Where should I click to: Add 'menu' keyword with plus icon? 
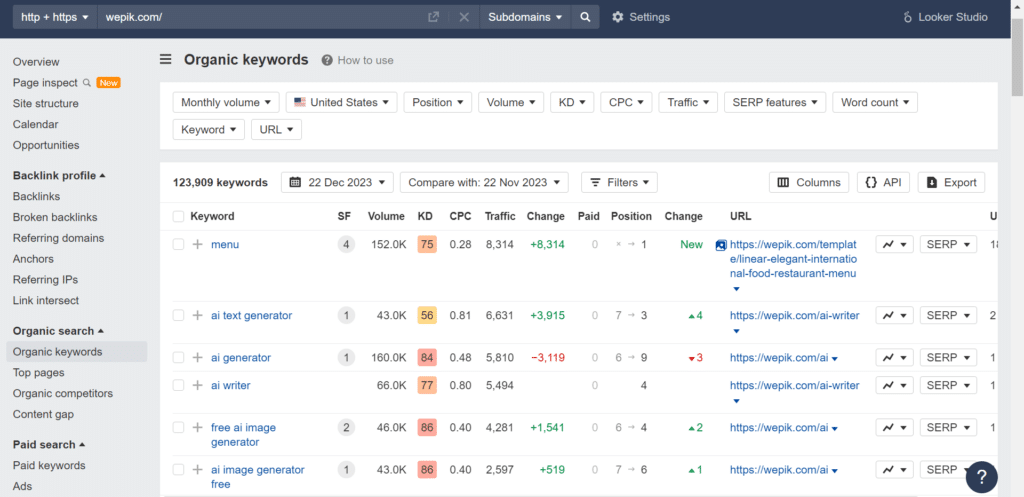198,244
